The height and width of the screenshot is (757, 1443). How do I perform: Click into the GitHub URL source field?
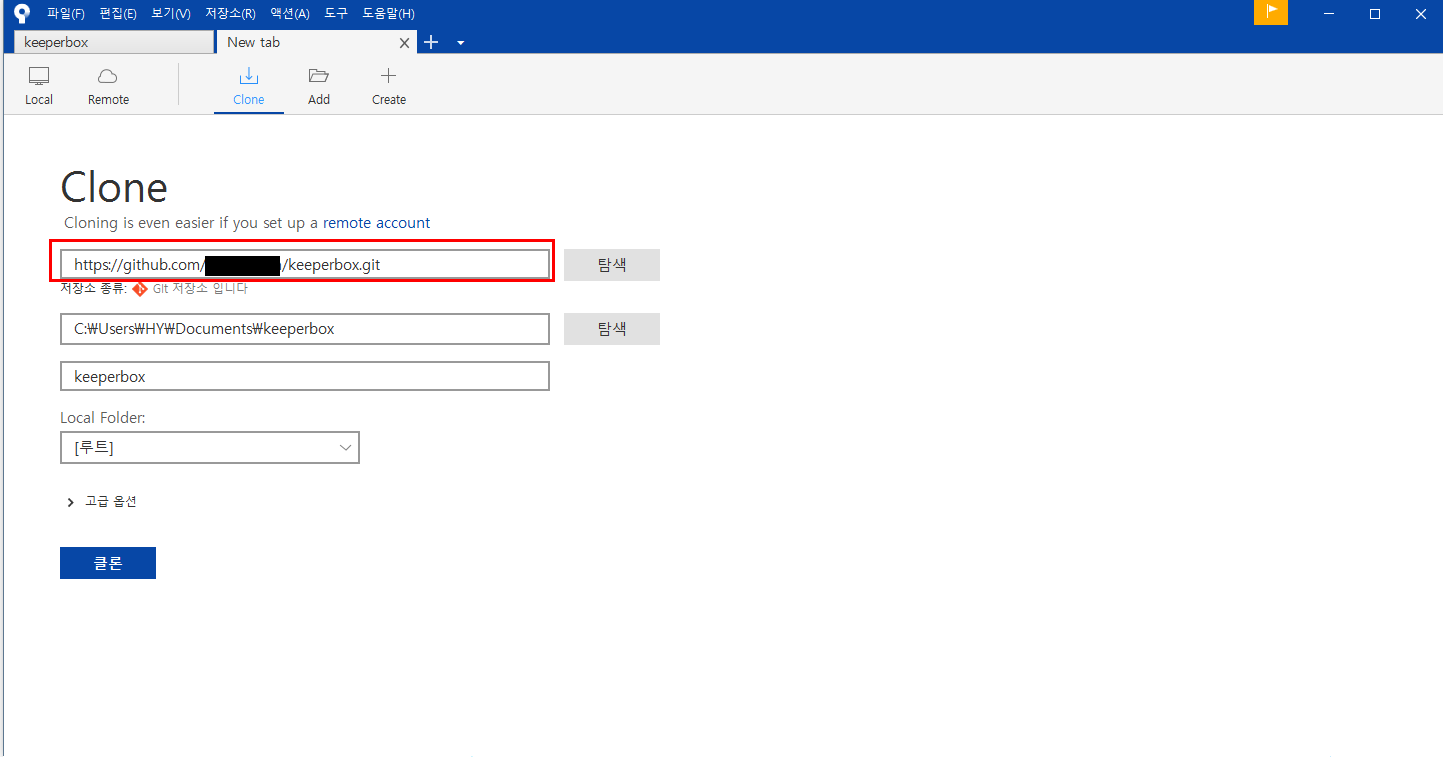pyautogui.click(x=305, y=265)
